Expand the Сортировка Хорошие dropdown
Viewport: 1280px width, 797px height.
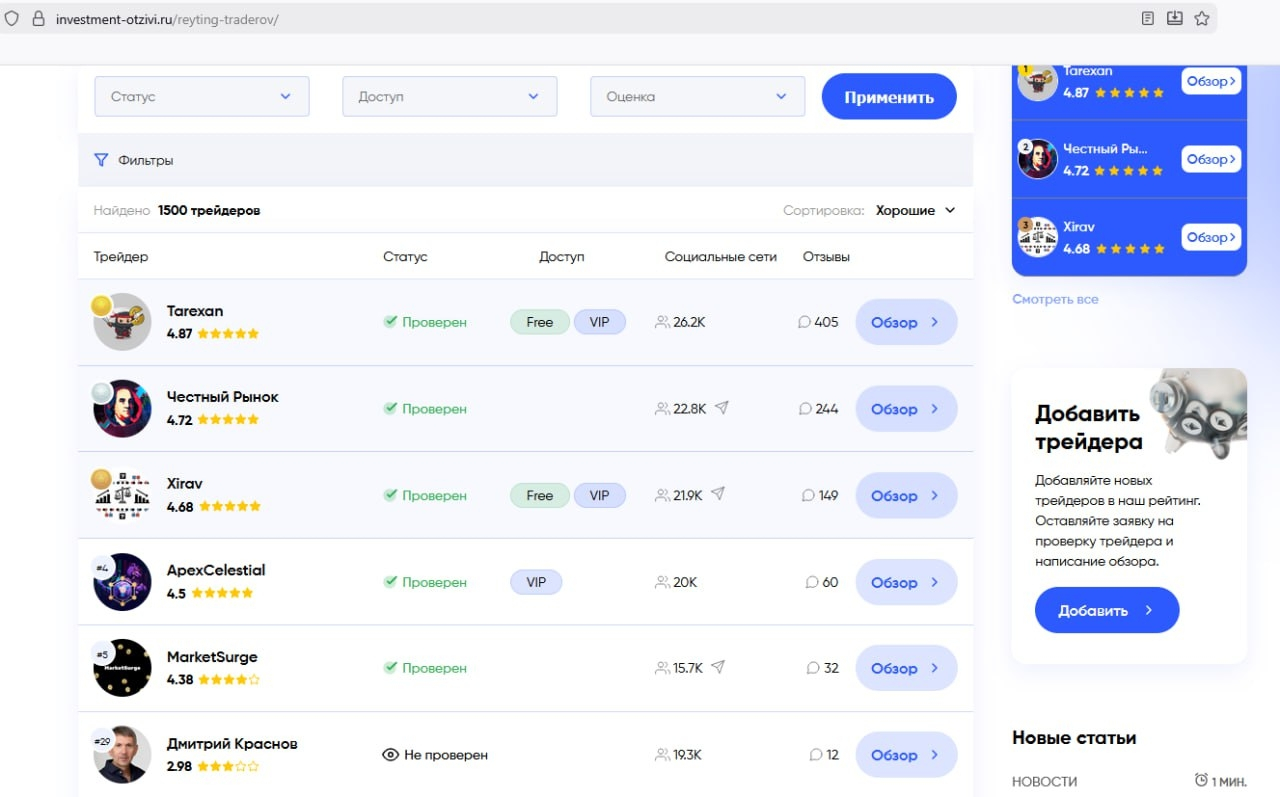(915, 210)
